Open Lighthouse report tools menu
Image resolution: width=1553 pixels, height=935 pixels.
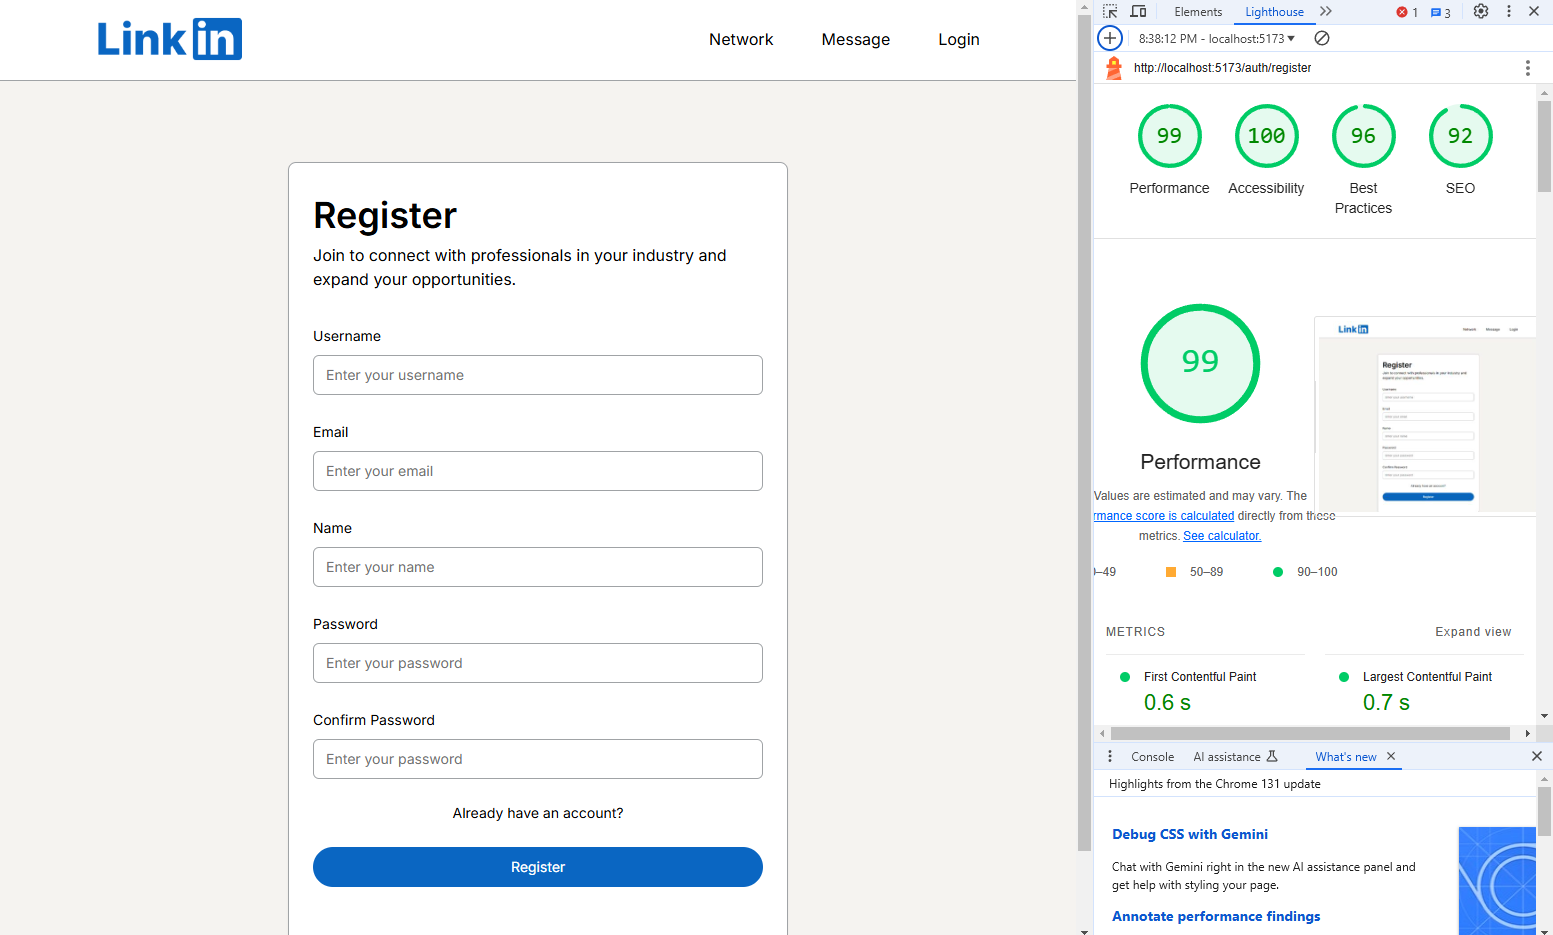point(1527,68)
